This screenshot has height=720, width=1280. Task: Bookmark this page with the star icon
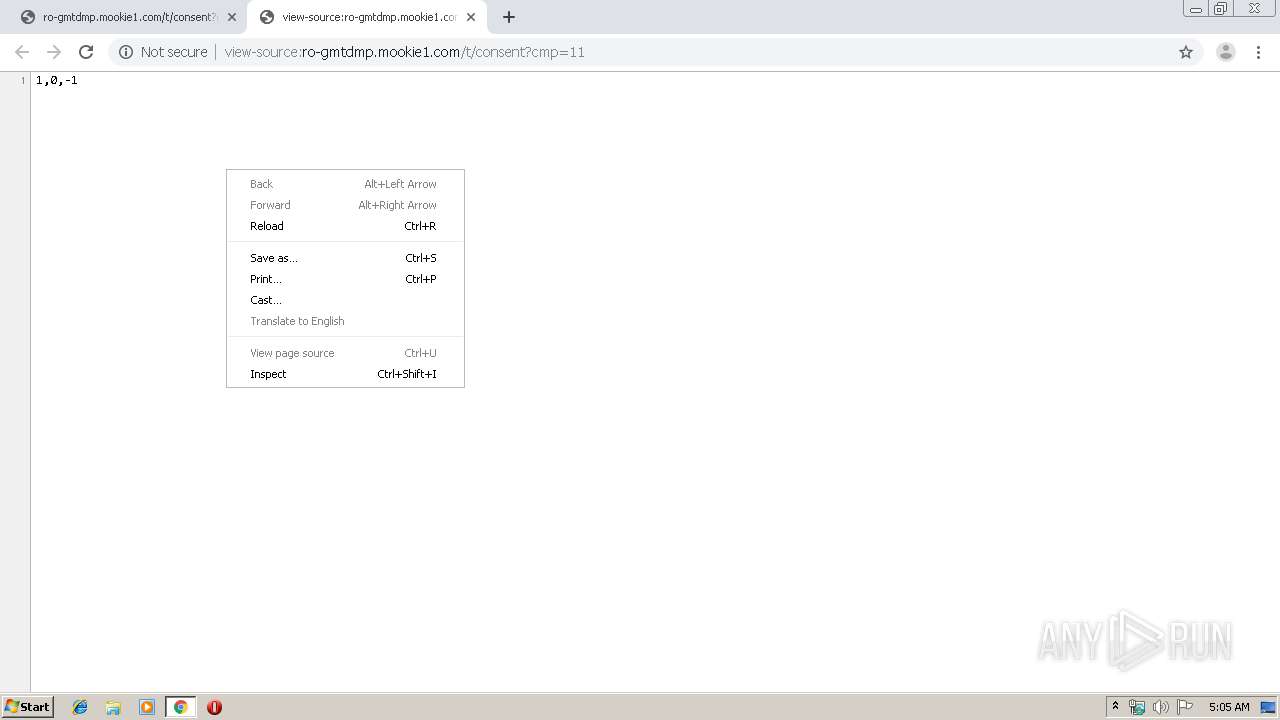(x=1186, y=52)
